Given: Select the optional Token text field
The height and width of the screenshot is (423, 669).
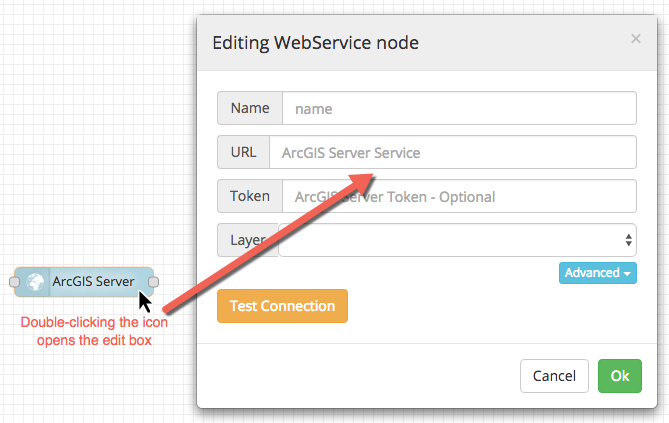Looking at the screenshot, I should point(459,196).
